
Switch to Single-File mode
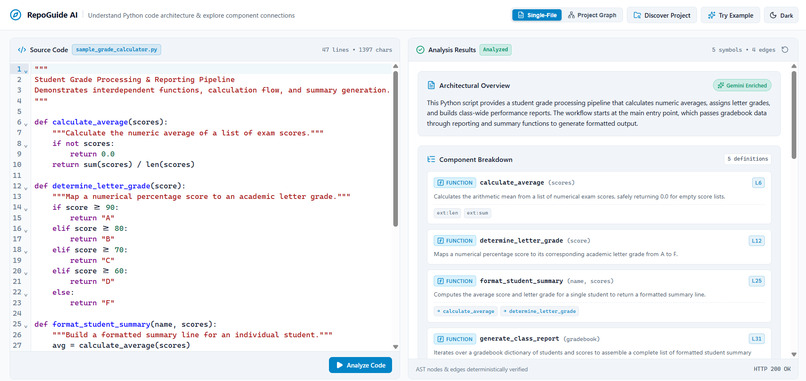[x=537, y=15]
